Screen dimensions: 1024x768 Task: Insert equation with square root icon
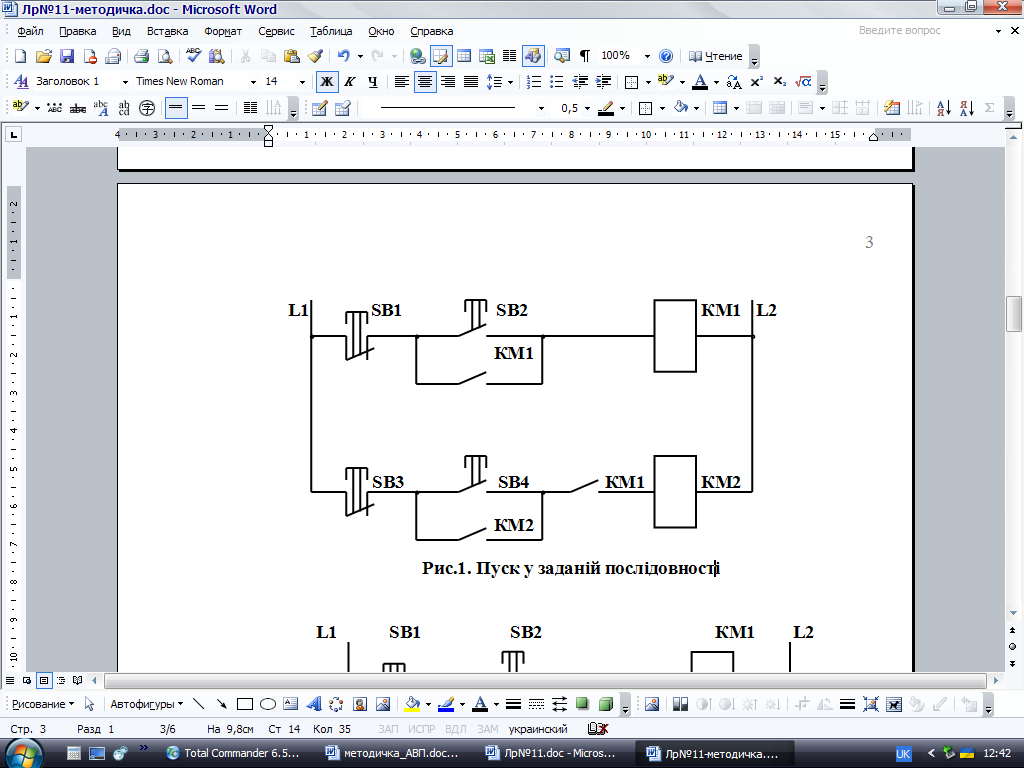click(803, 82)
